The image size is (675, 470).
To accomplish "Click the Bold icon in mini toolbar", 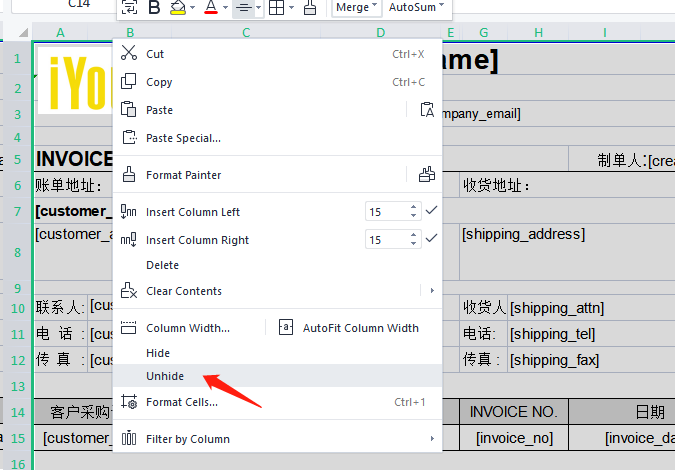I will [154, 8].
